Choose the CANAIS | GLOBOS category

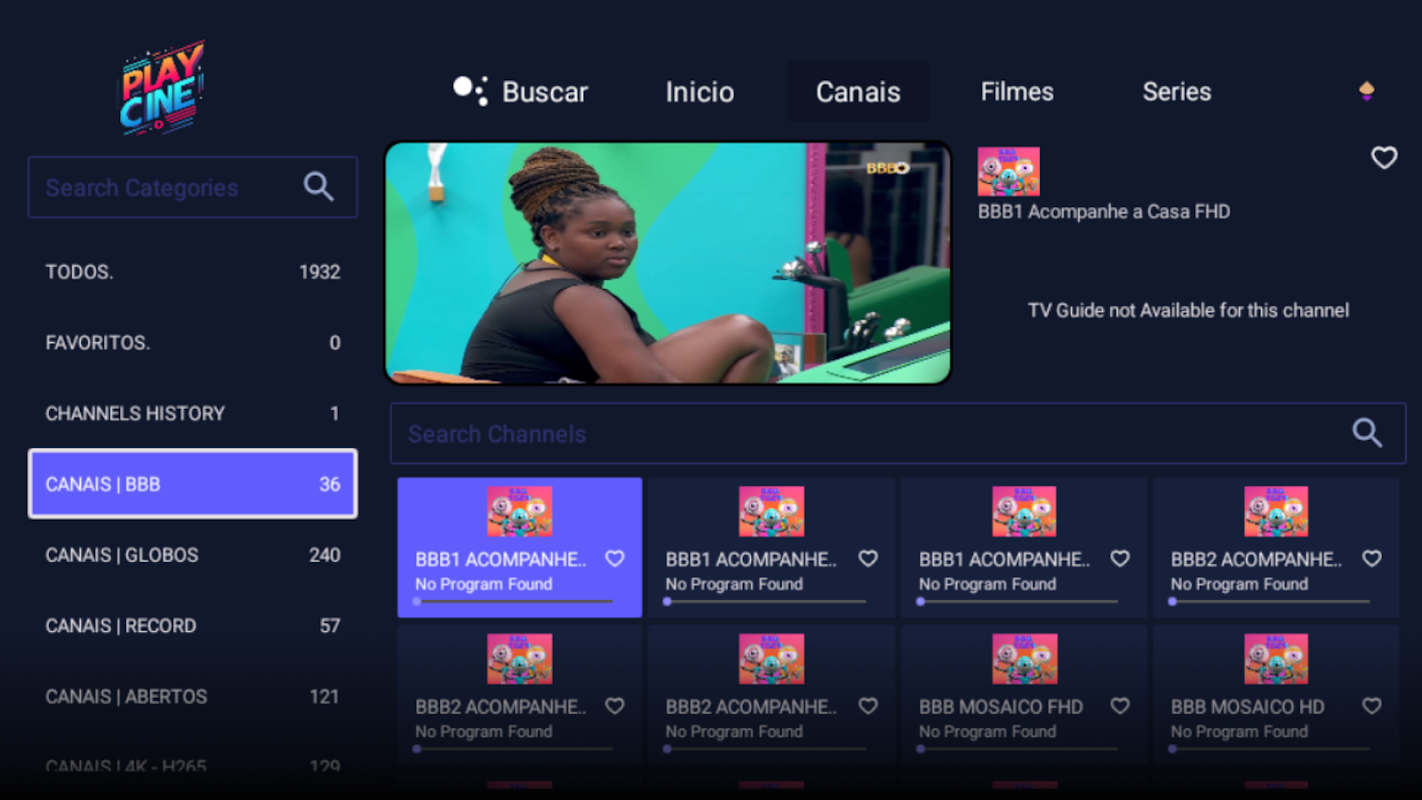[x=193, y=555]
